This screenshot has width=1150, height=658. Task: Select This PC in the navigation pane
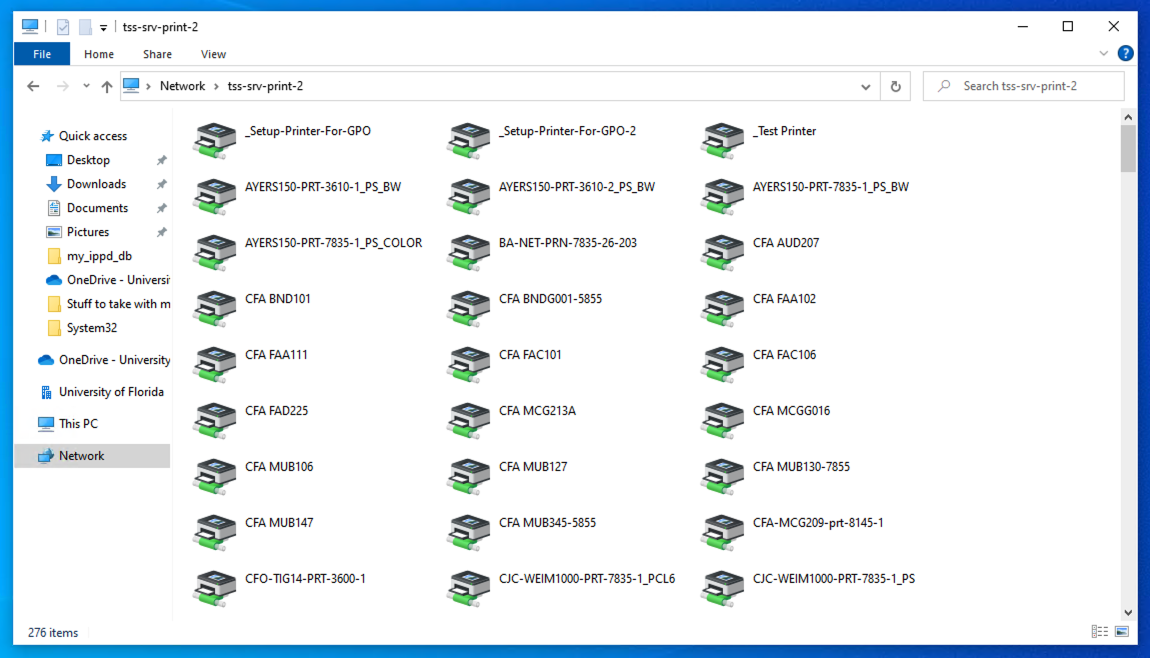[78, 423]
